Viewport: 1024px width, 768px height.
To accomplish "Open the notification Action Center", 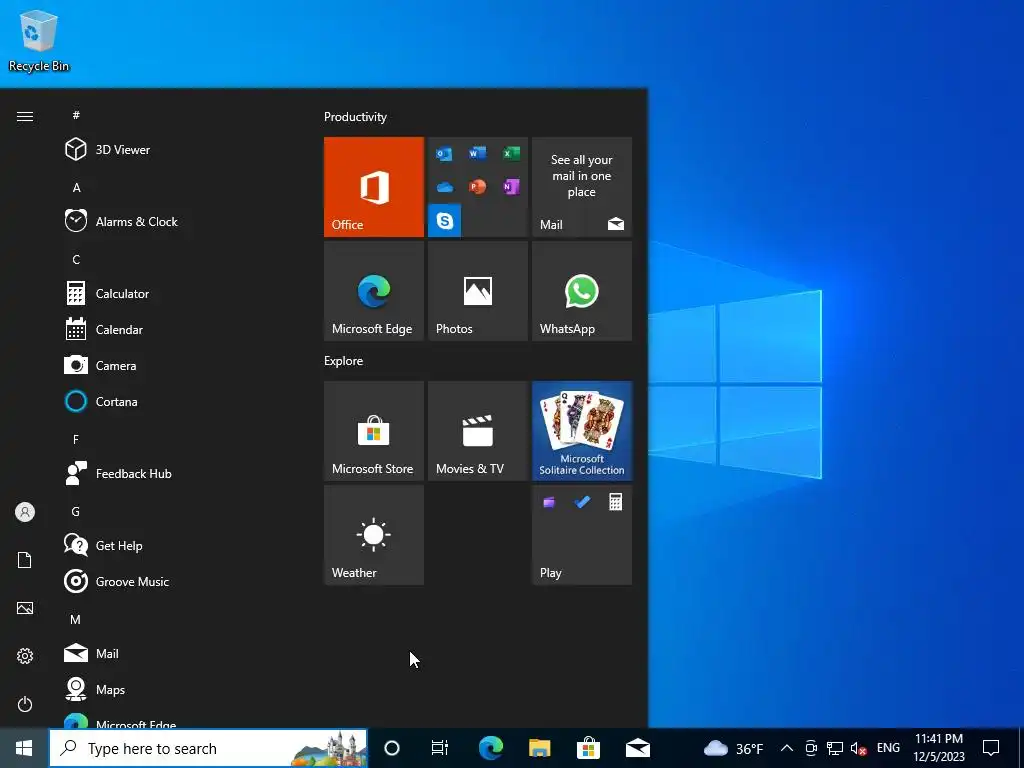I will pos(991,748).
